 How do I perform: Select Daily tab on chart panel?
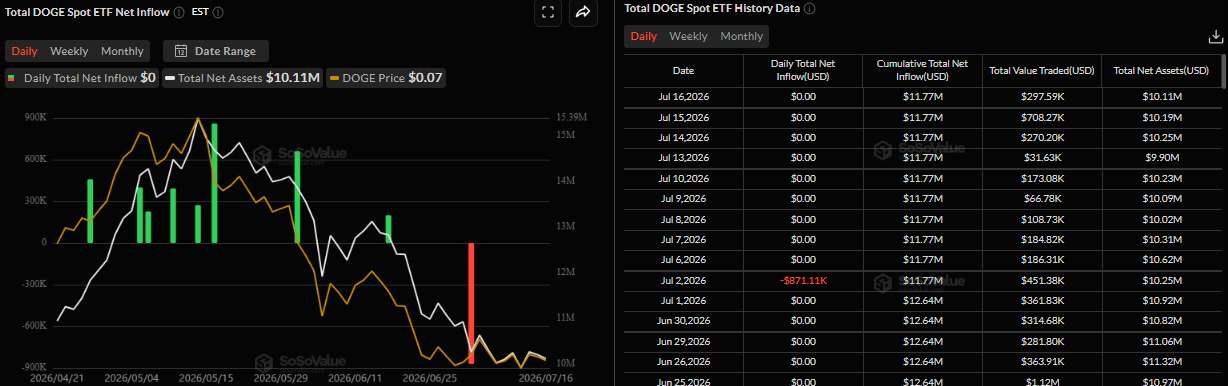[25, 51]
